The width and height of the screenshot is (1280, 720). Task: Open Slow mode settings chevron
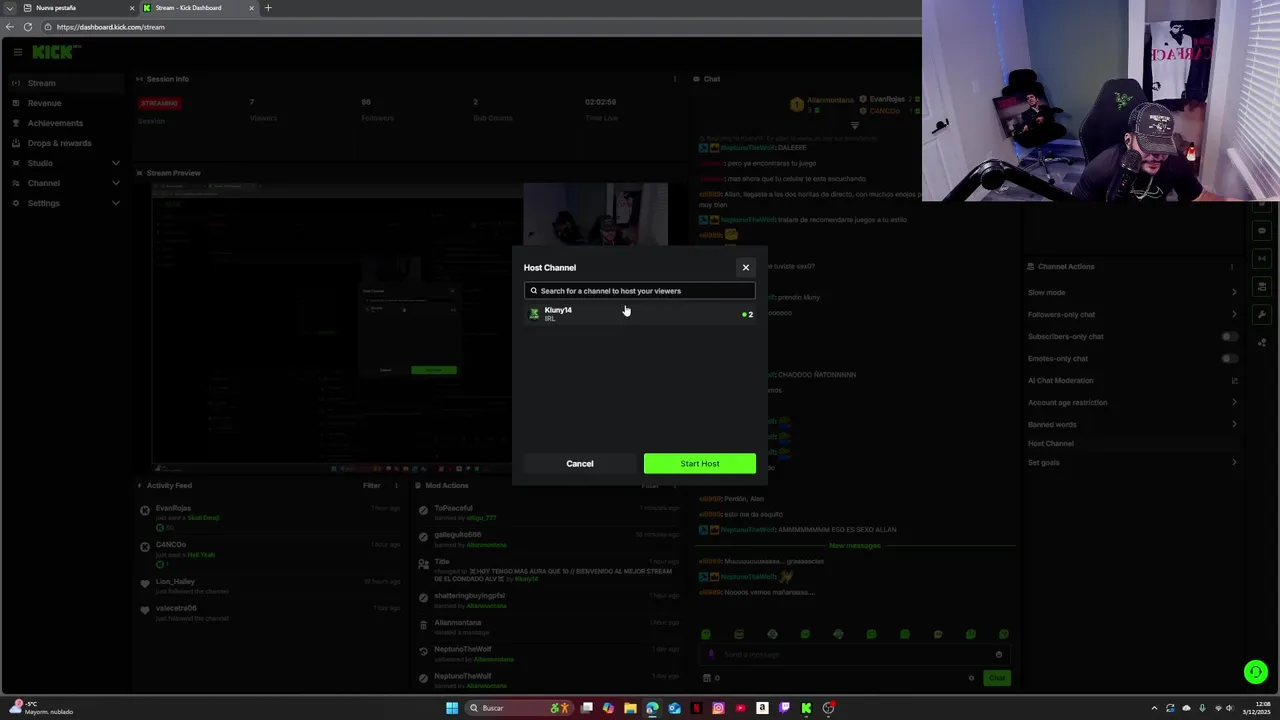click(x=1234, y=292)
